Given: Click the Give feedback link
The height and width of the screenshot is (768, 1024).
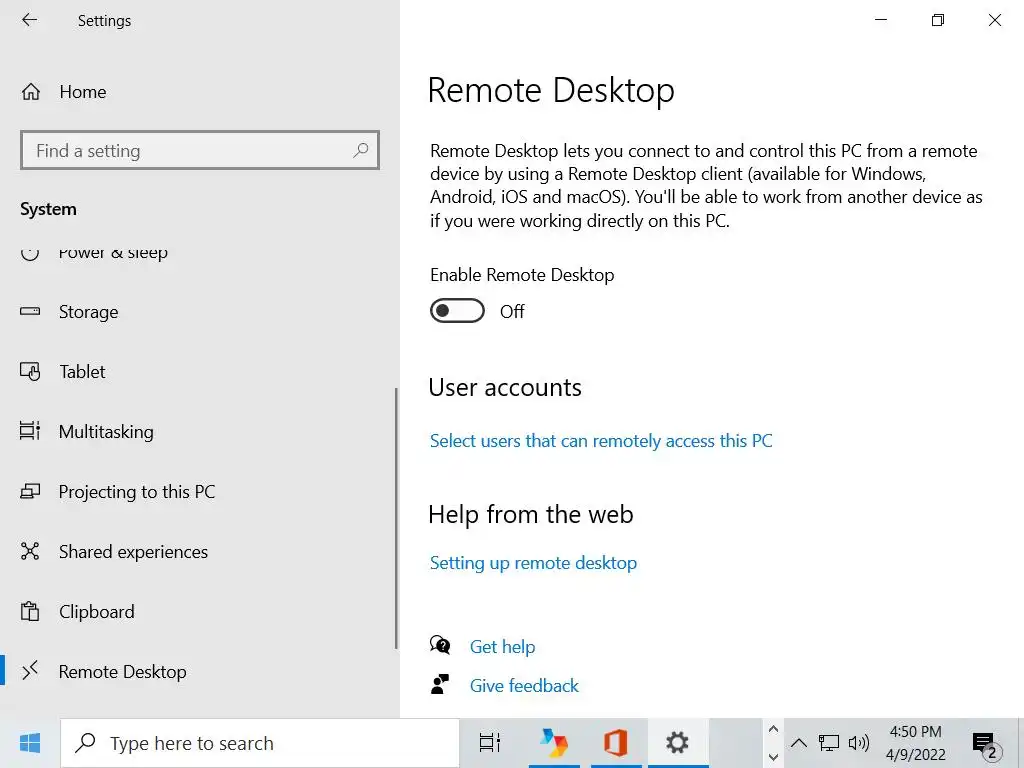Looking at the screenshot, I should click(524, 686).
